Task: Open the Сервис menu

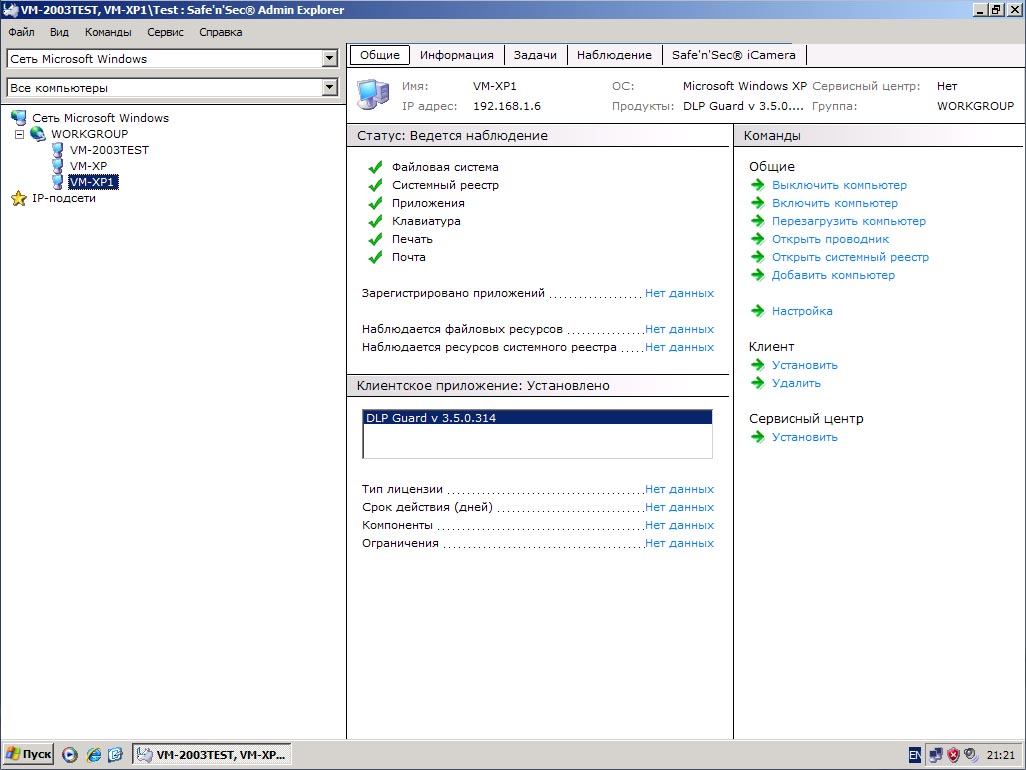Action: pyautogui.click(x=165, y=32)
